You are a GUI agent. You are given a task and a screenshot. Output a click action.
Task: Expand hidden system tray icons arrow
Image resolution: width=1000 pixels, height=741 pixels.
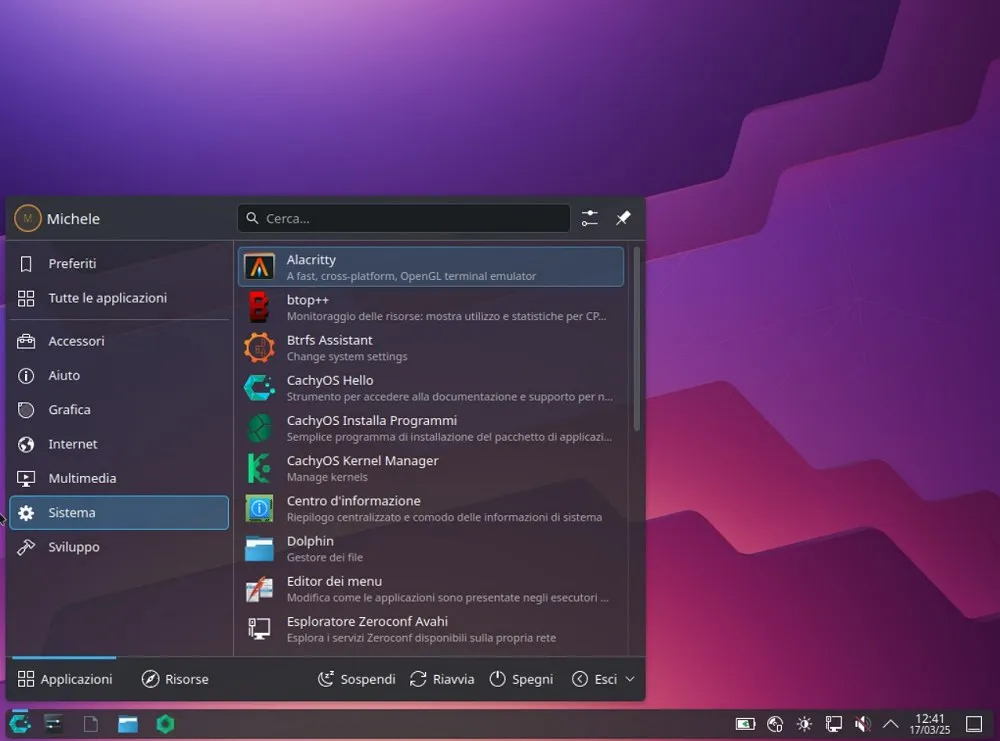click(891, 723)
